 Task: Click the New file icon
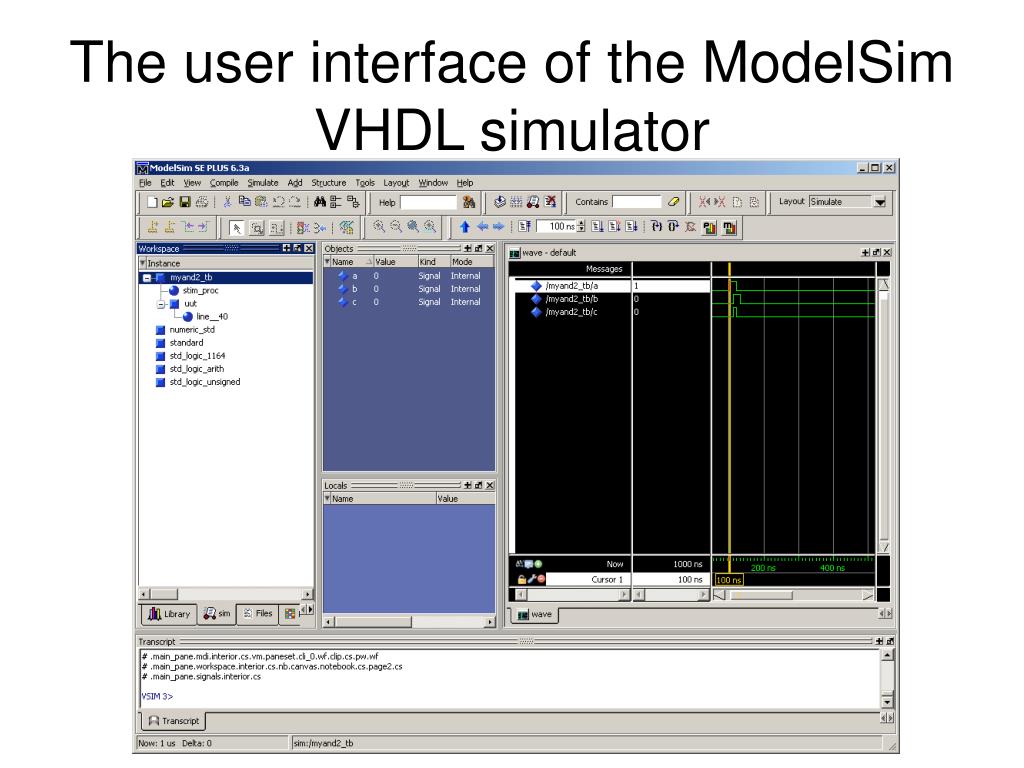[x=152, y=202]
